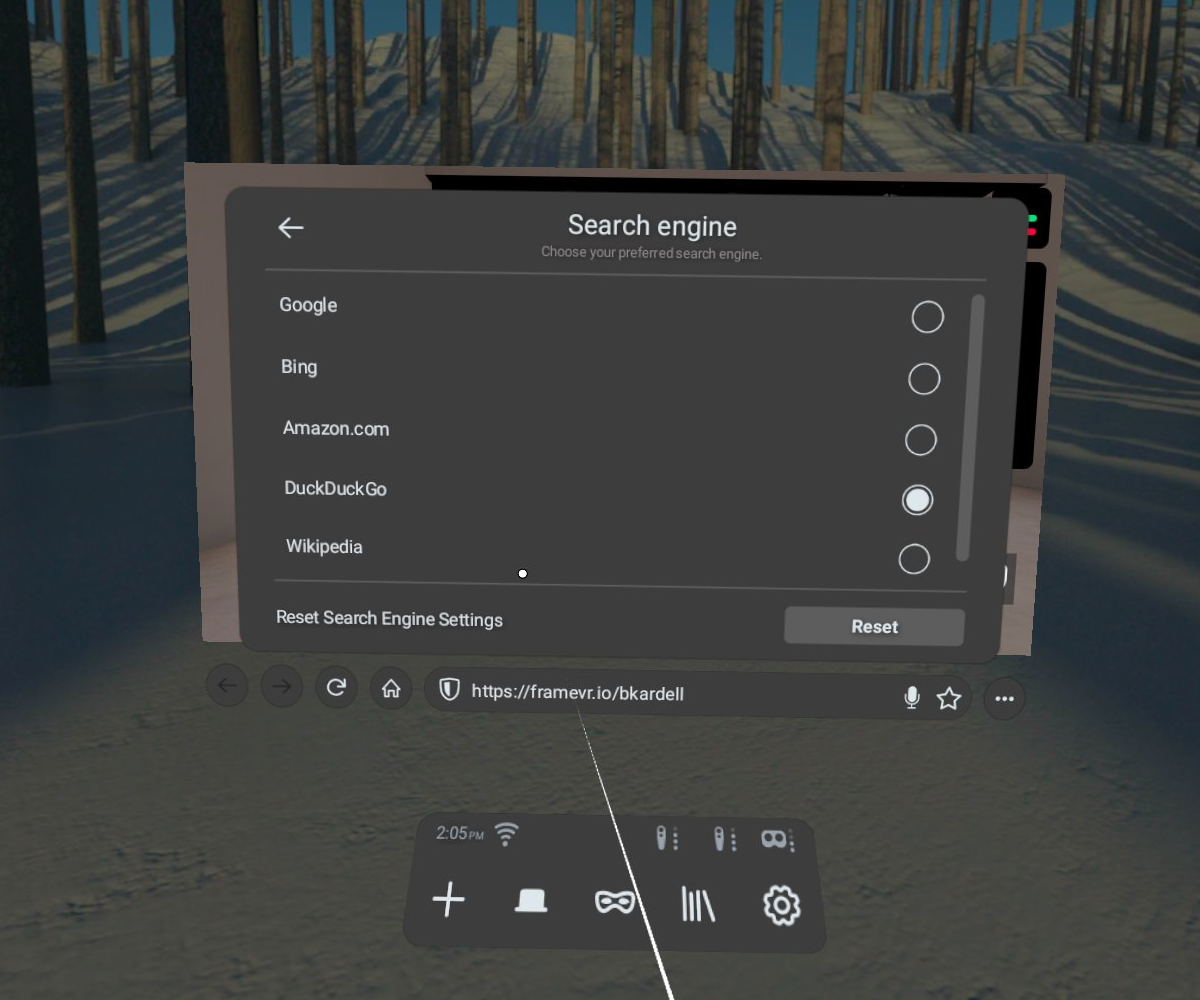Reload the page with refresh icon
This screenshot has height=1000, width=1200.
[336, 687]
